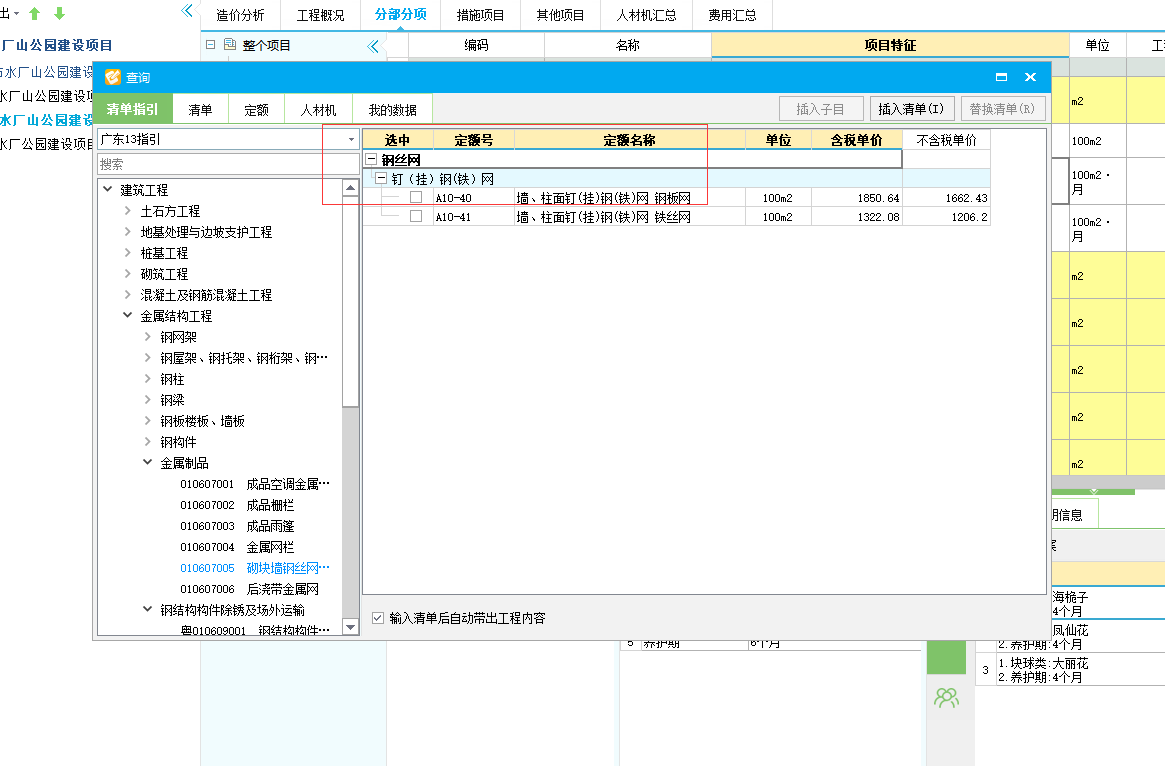Click the green people group icon
Viewport: 1165px width, 766px height.
click(x=947, y=697)
